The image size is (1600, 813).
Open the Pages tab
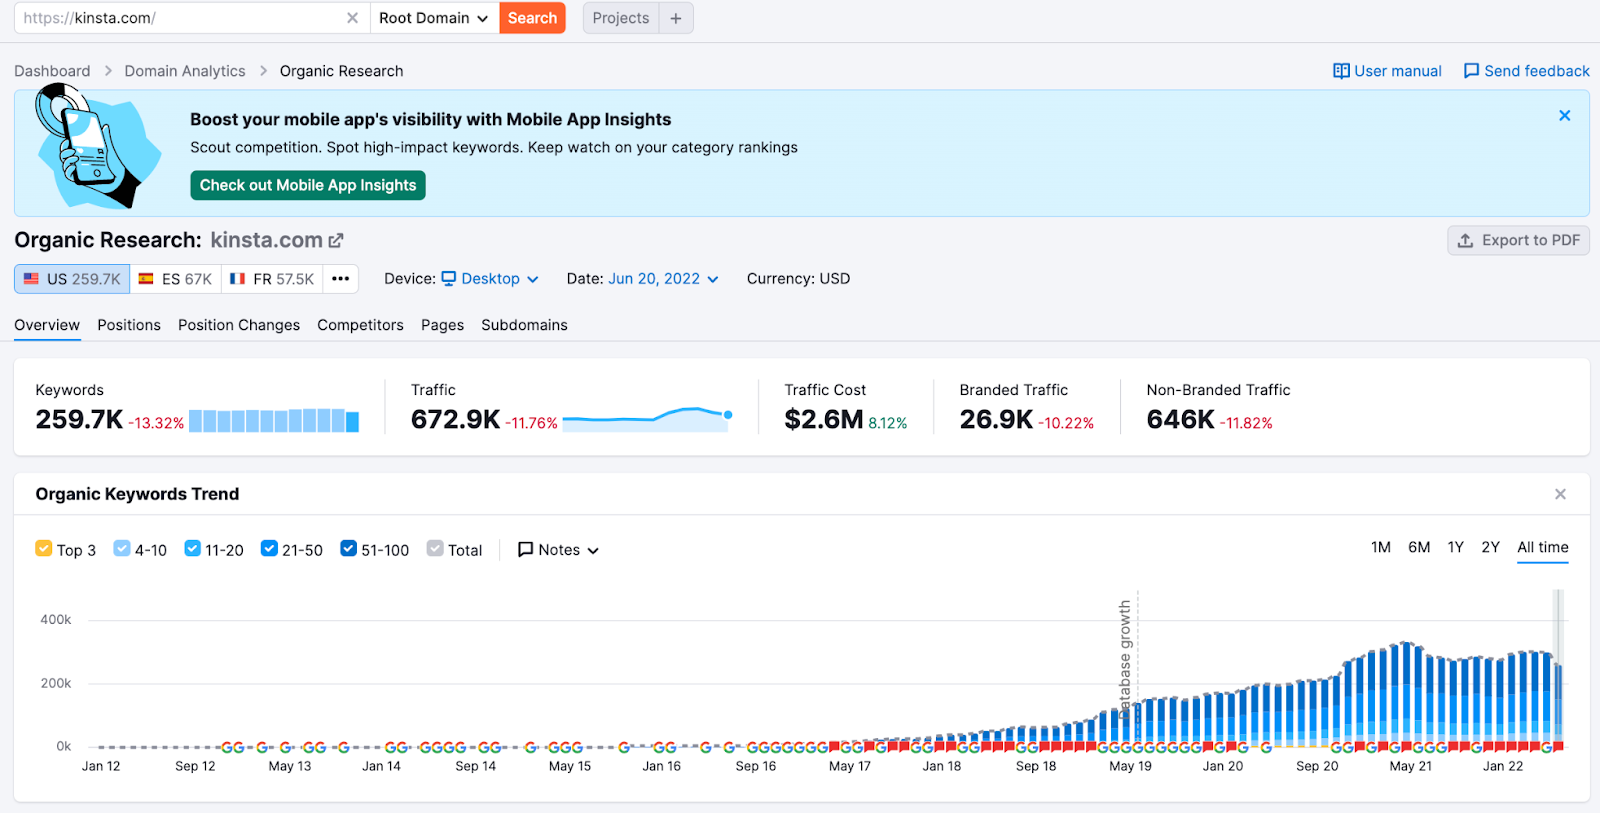point(442,325)
